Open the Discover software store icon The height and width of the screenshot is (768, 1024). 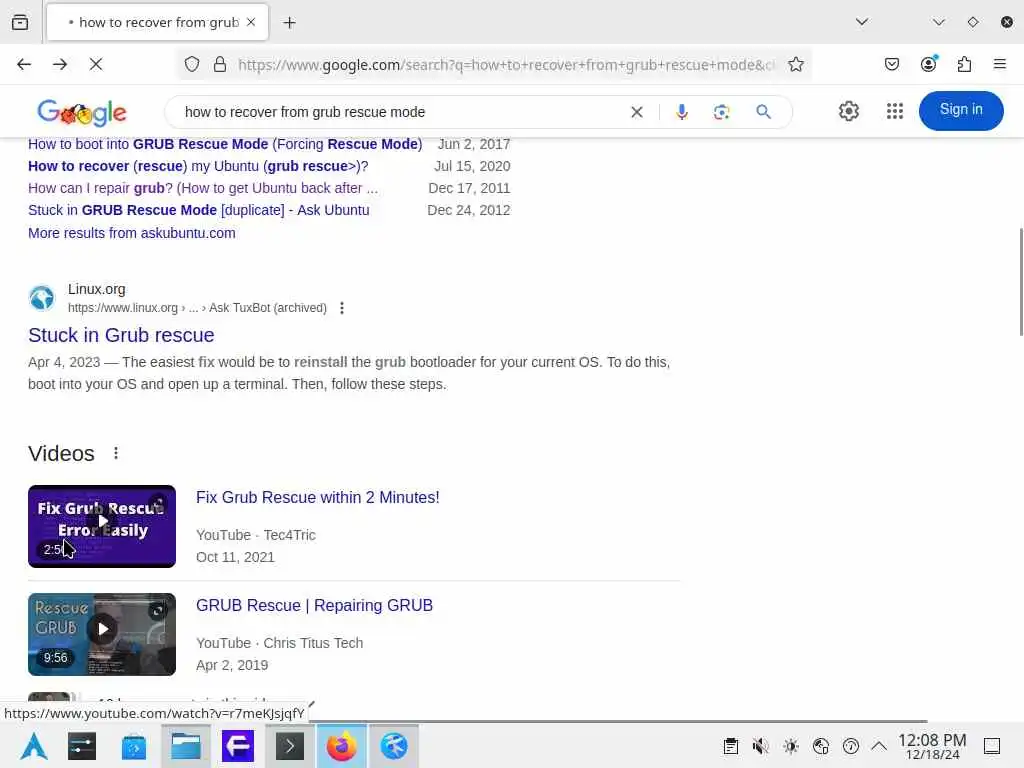coord(134,746)
